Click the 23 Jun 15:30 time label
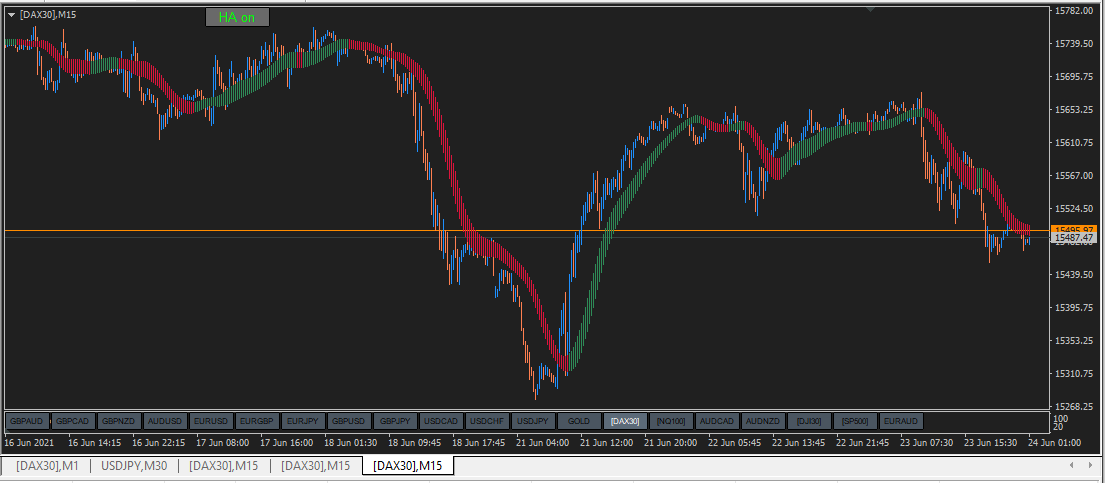This screenshot has width=1105, height=483. pos(991,443)
